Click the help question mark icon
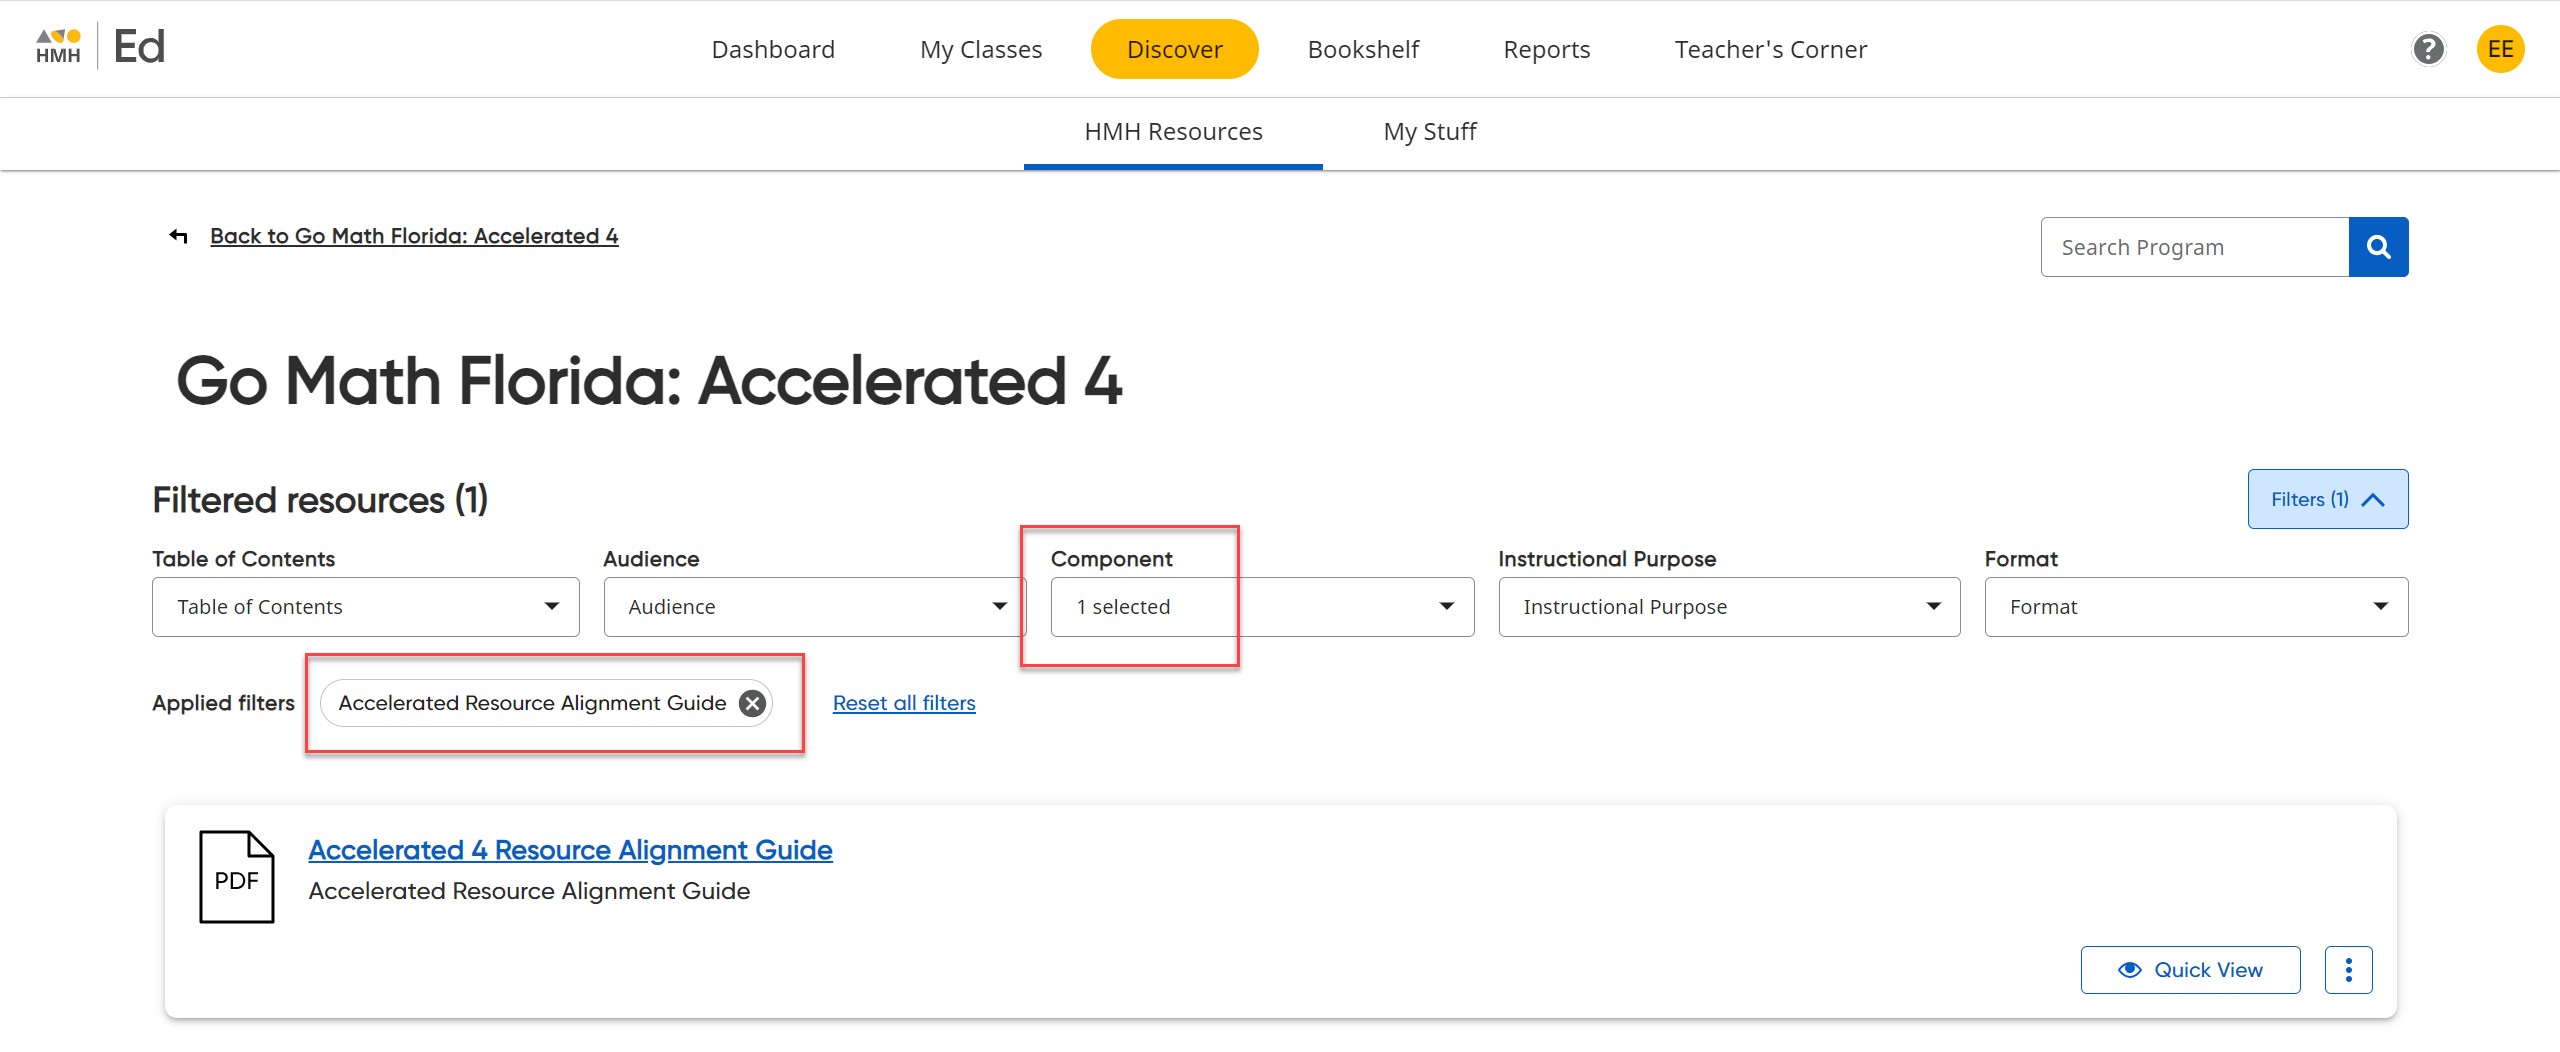 (2429, 49)
